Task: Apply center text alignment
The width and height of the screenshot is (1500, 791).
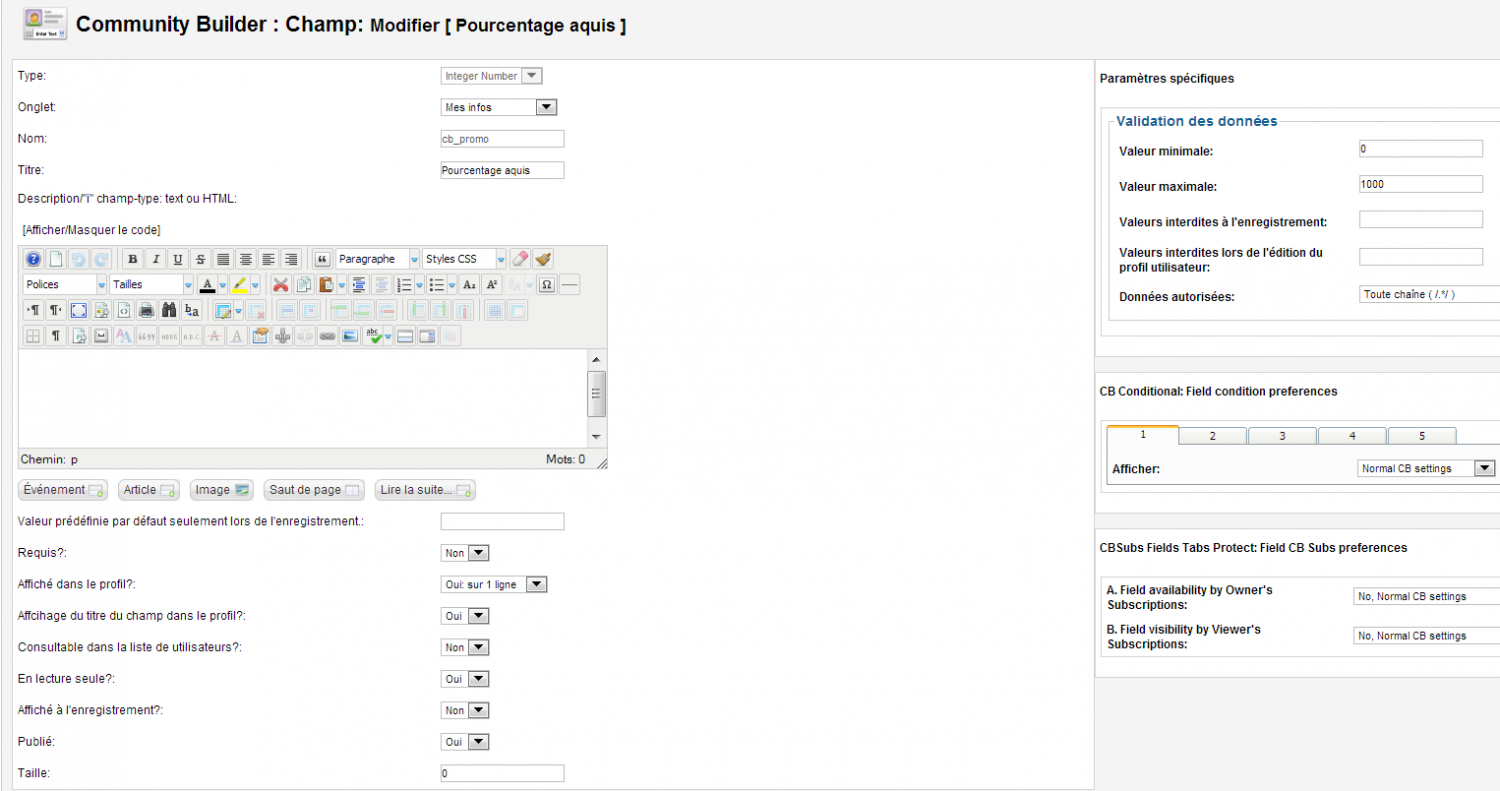Action: pyautogui.click(x=246, y=259)
